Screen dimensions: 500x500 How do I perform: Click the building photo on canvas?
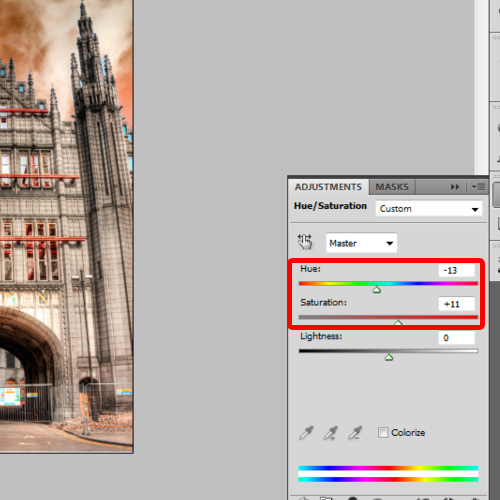(x=66, y=227)
